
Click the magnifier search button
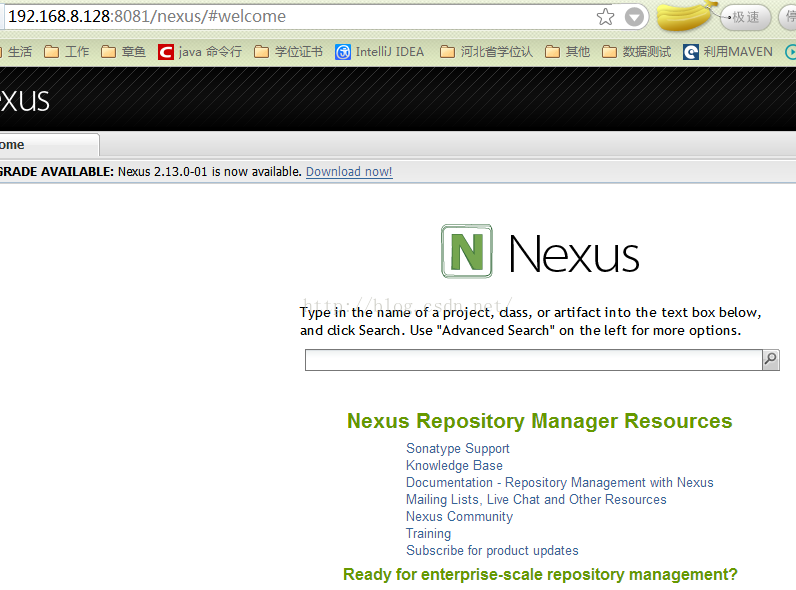[771, 360]
